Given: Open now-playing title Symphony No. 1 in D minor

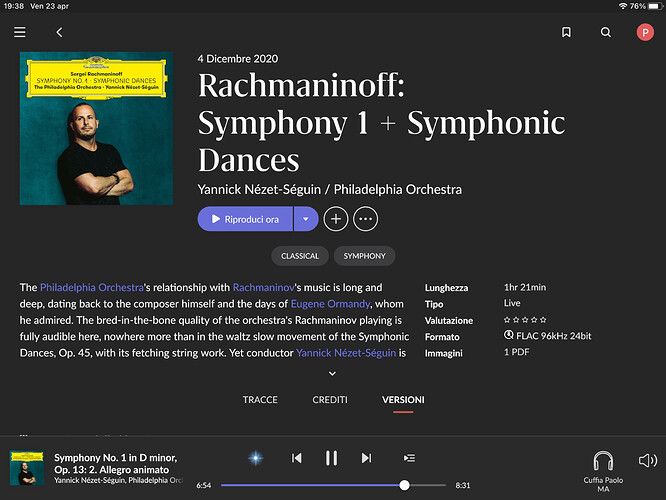Looking at the screenshot, I should coord(116,463).
